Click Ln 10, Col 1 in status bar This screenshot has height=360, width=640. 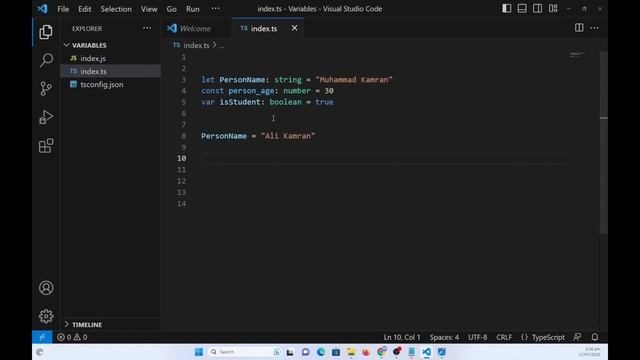point(402,337)
